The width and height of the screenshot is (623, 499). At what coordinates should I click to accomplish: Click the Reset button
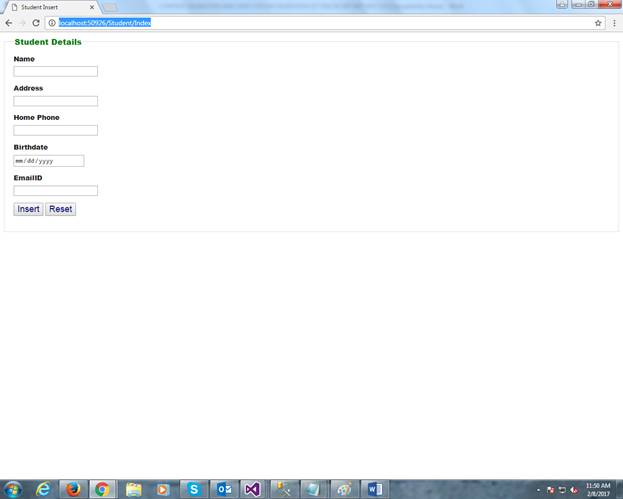60,209
